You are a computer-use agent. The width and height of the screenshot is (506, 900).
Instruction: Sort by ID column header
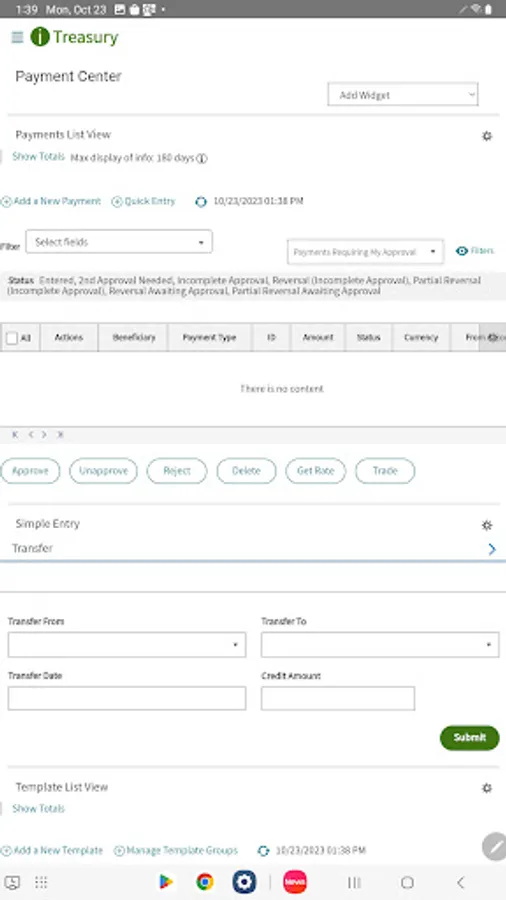click(x=271, y=338)
